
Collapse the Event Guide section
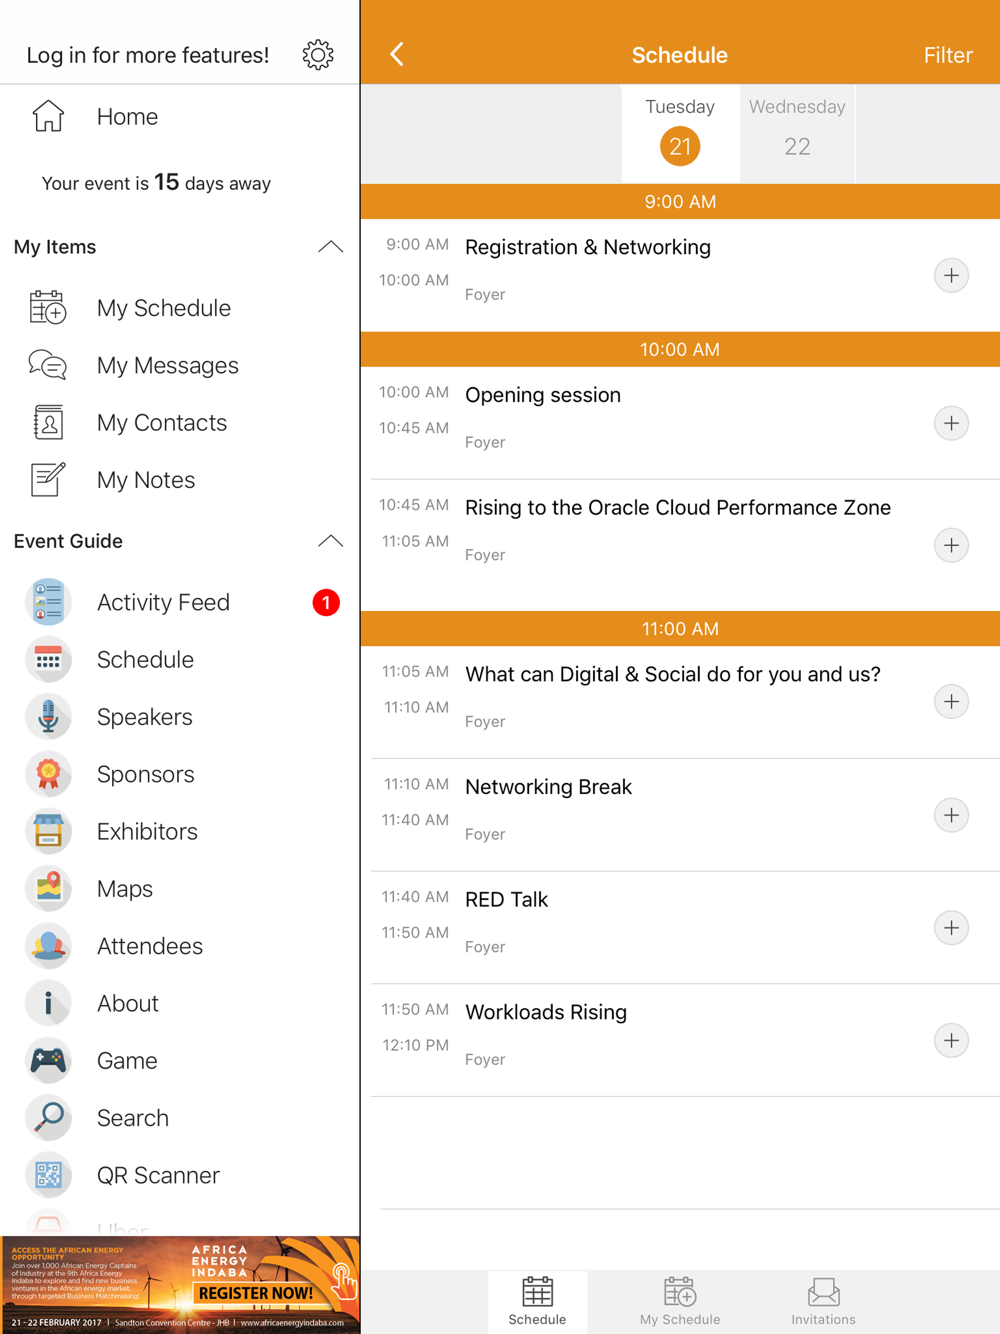pyautogui.click(x=330, y=541)
